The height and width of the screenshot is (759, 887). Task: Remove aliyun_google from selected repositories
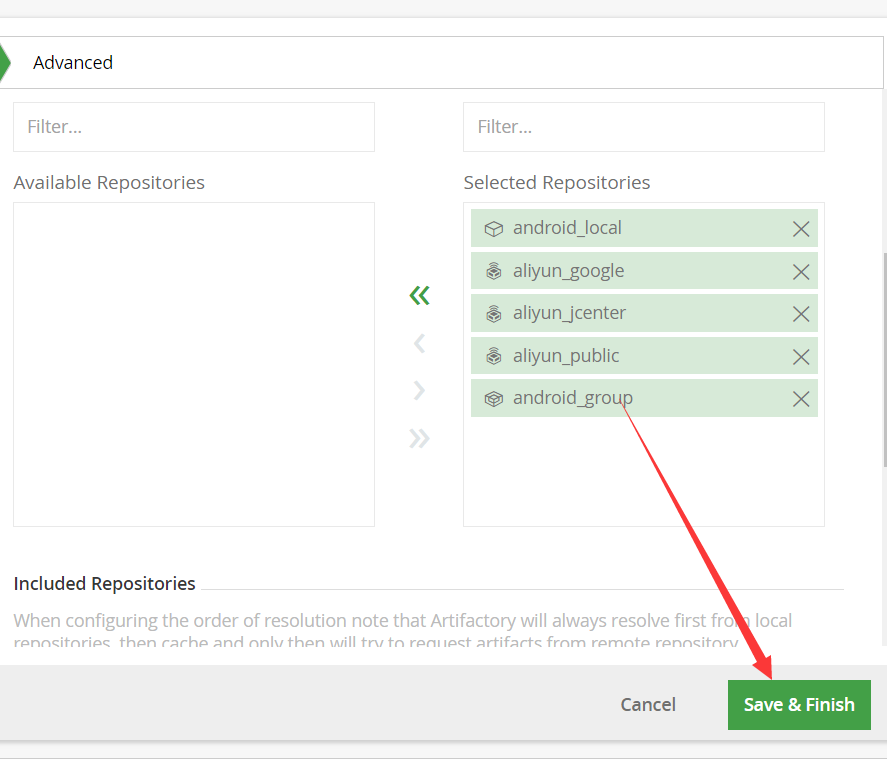800,271
